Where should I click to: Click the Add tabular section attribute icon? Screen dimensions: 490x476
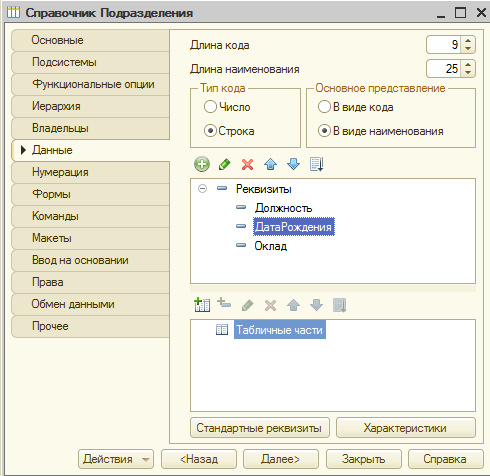click(224, 303)
